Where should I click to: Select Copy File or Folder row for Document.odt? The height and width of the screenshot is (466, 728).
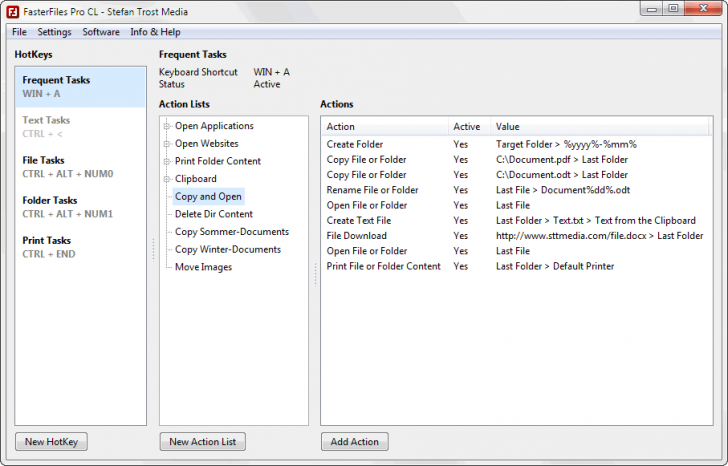point(516,175)
